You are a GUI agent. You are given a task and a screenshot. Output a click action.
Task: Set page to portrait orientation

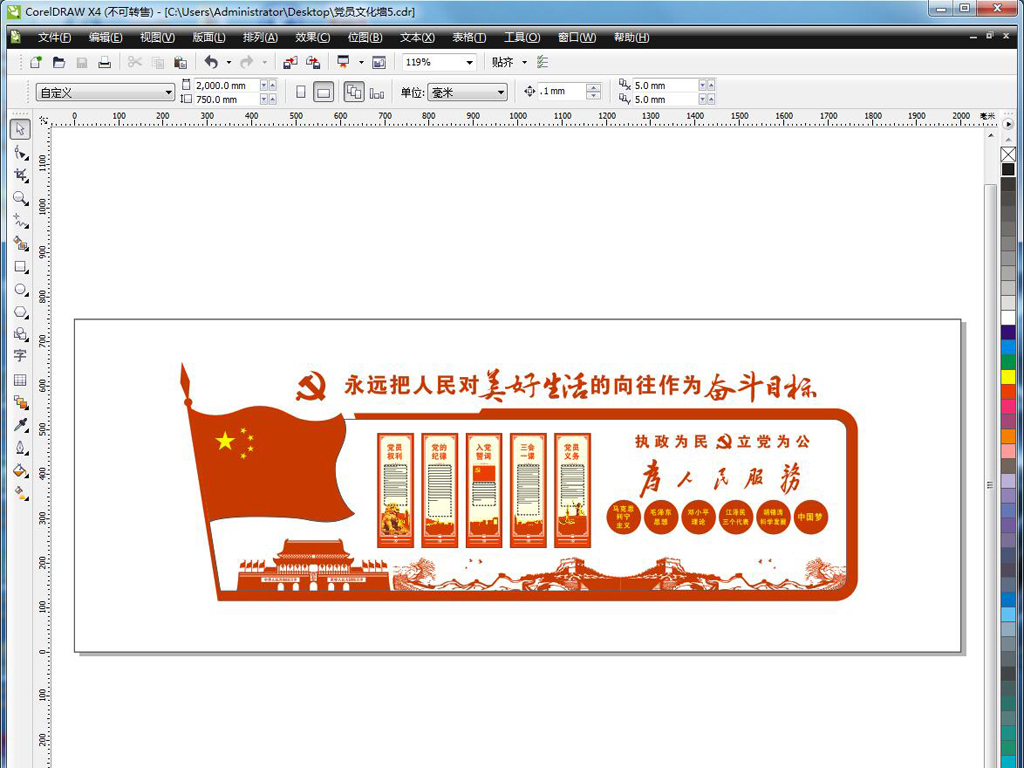click(300, 92)
